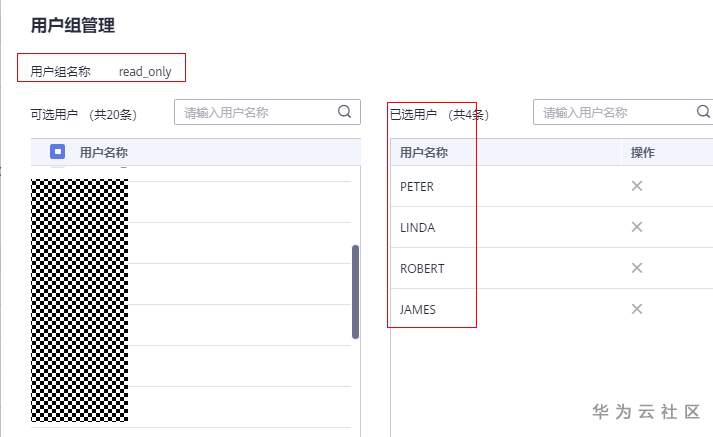Viewport: 713px width, 437px height.
Task: Click the available users list scrollbar
Action: [355, 292]
